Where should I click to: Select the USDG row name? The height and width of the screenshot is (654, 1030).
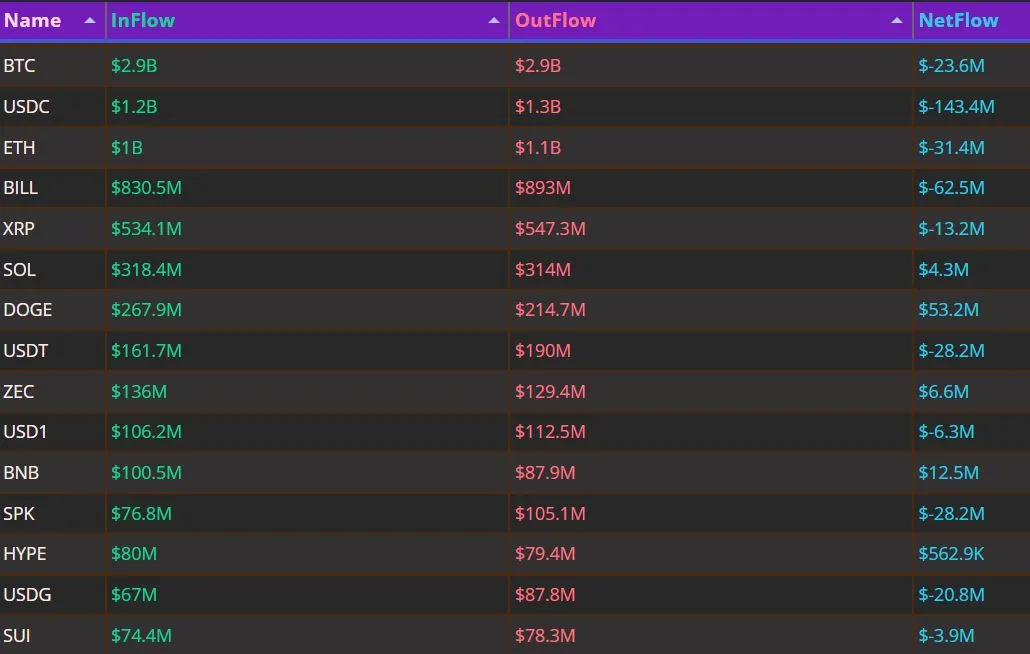[x=27, y=594]
